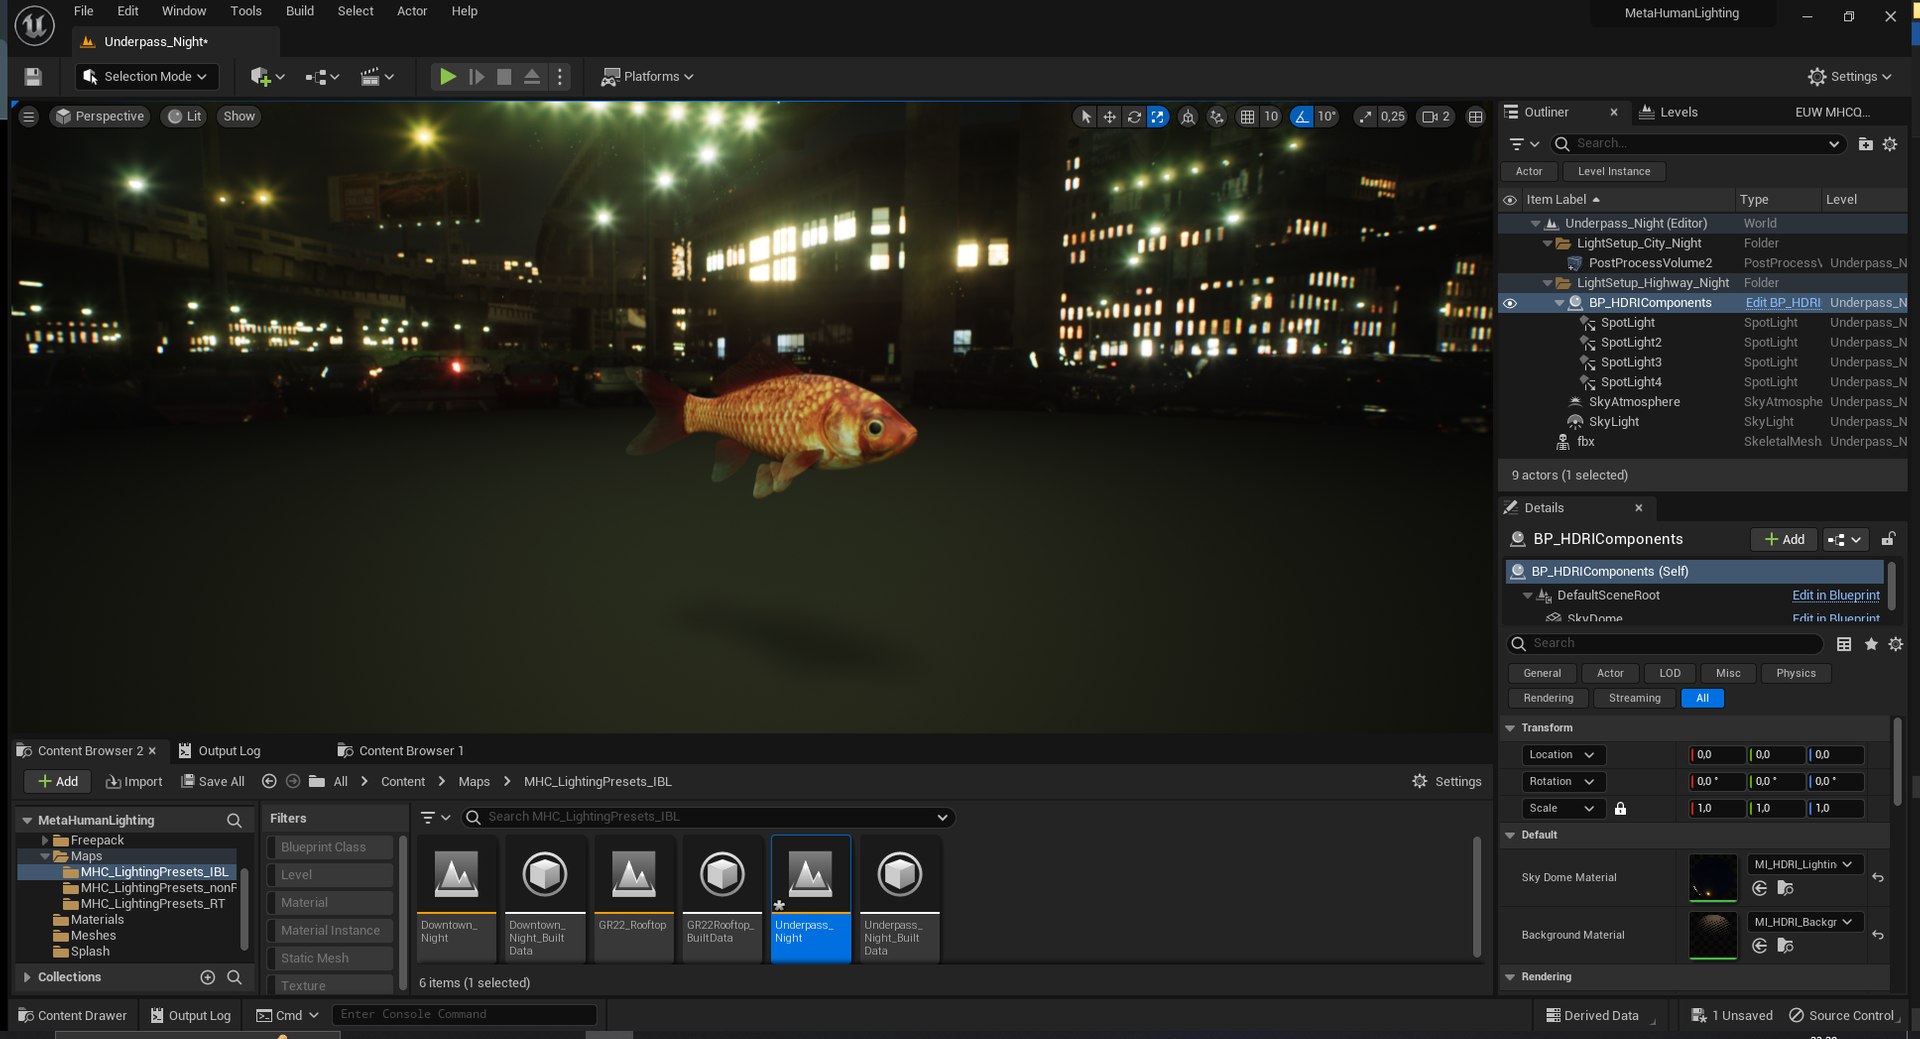Select the scale gizmo tool in viewport
This screenshot has width=1920, height=1039.
1158,117
